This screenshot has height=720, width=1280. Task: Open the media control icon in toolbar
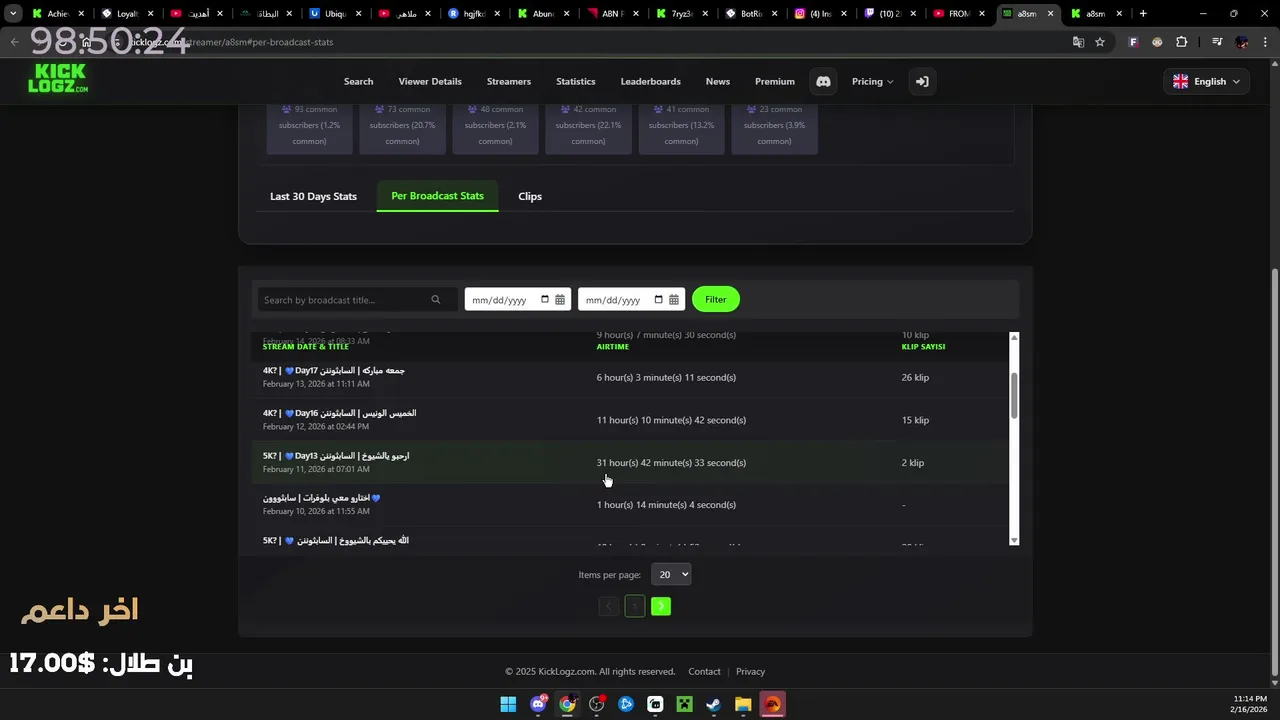[1217, 42]
